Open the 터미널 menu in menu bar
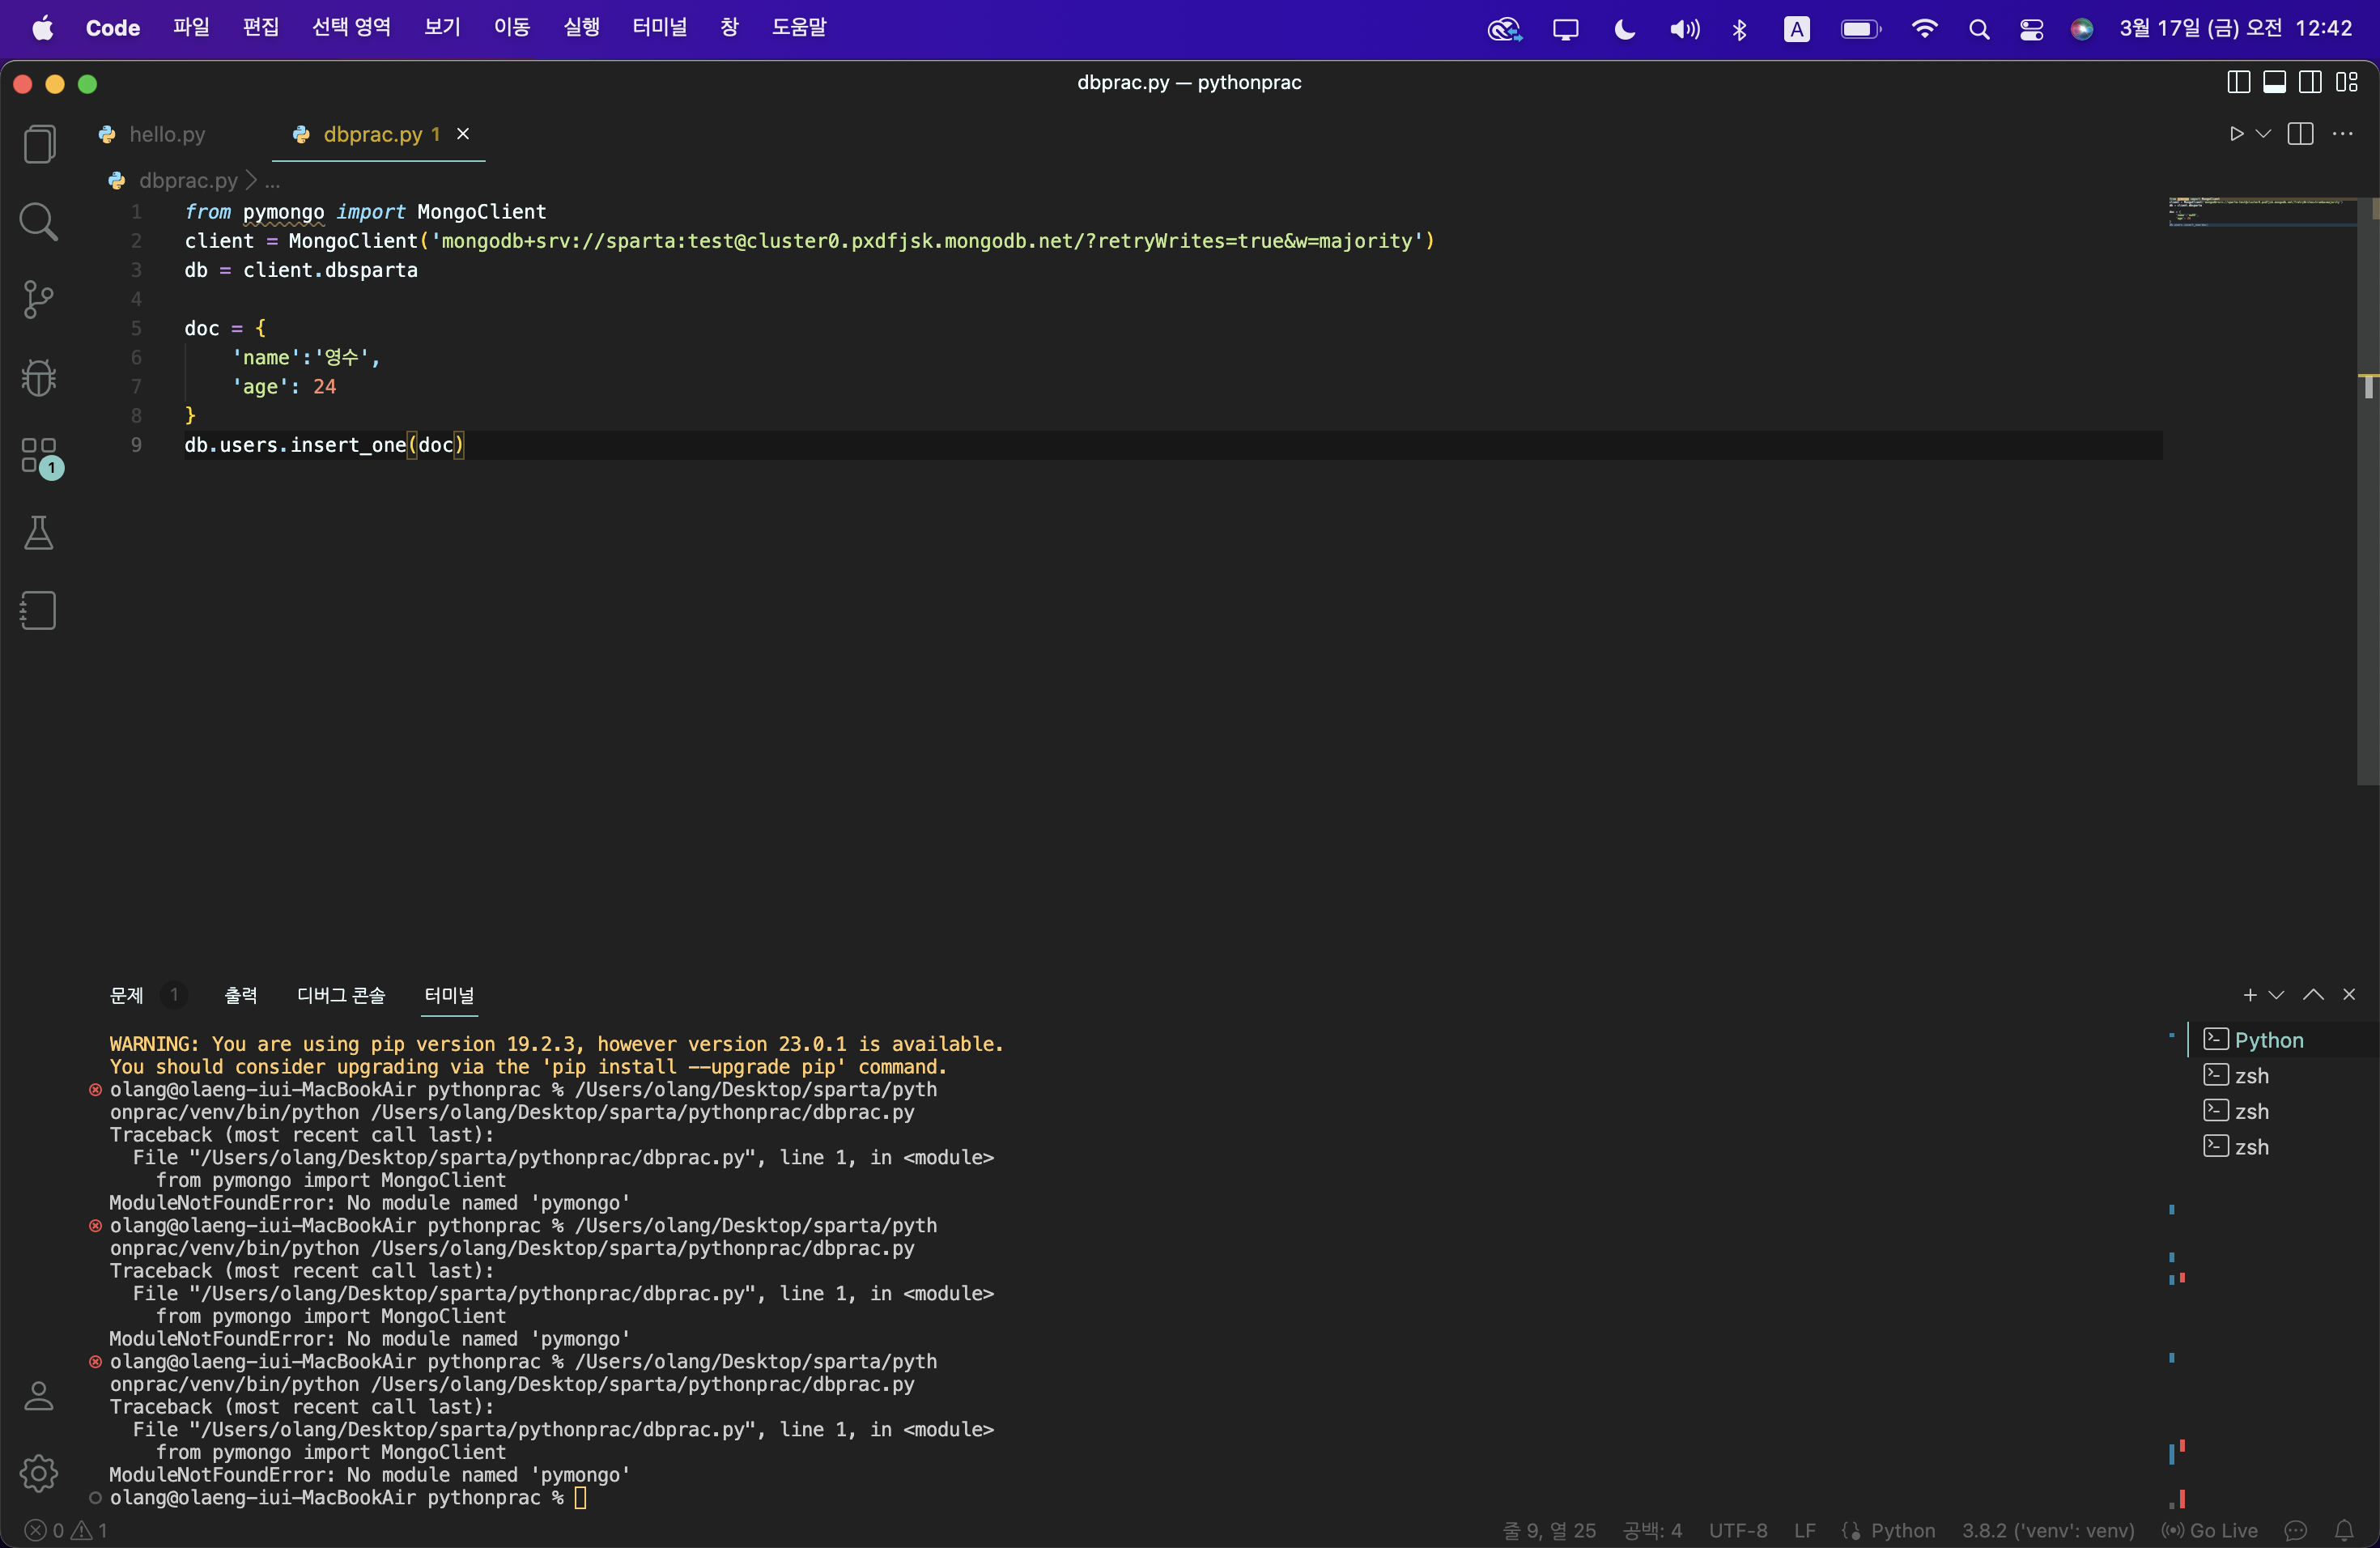2380x1548 pixels. 660,28
